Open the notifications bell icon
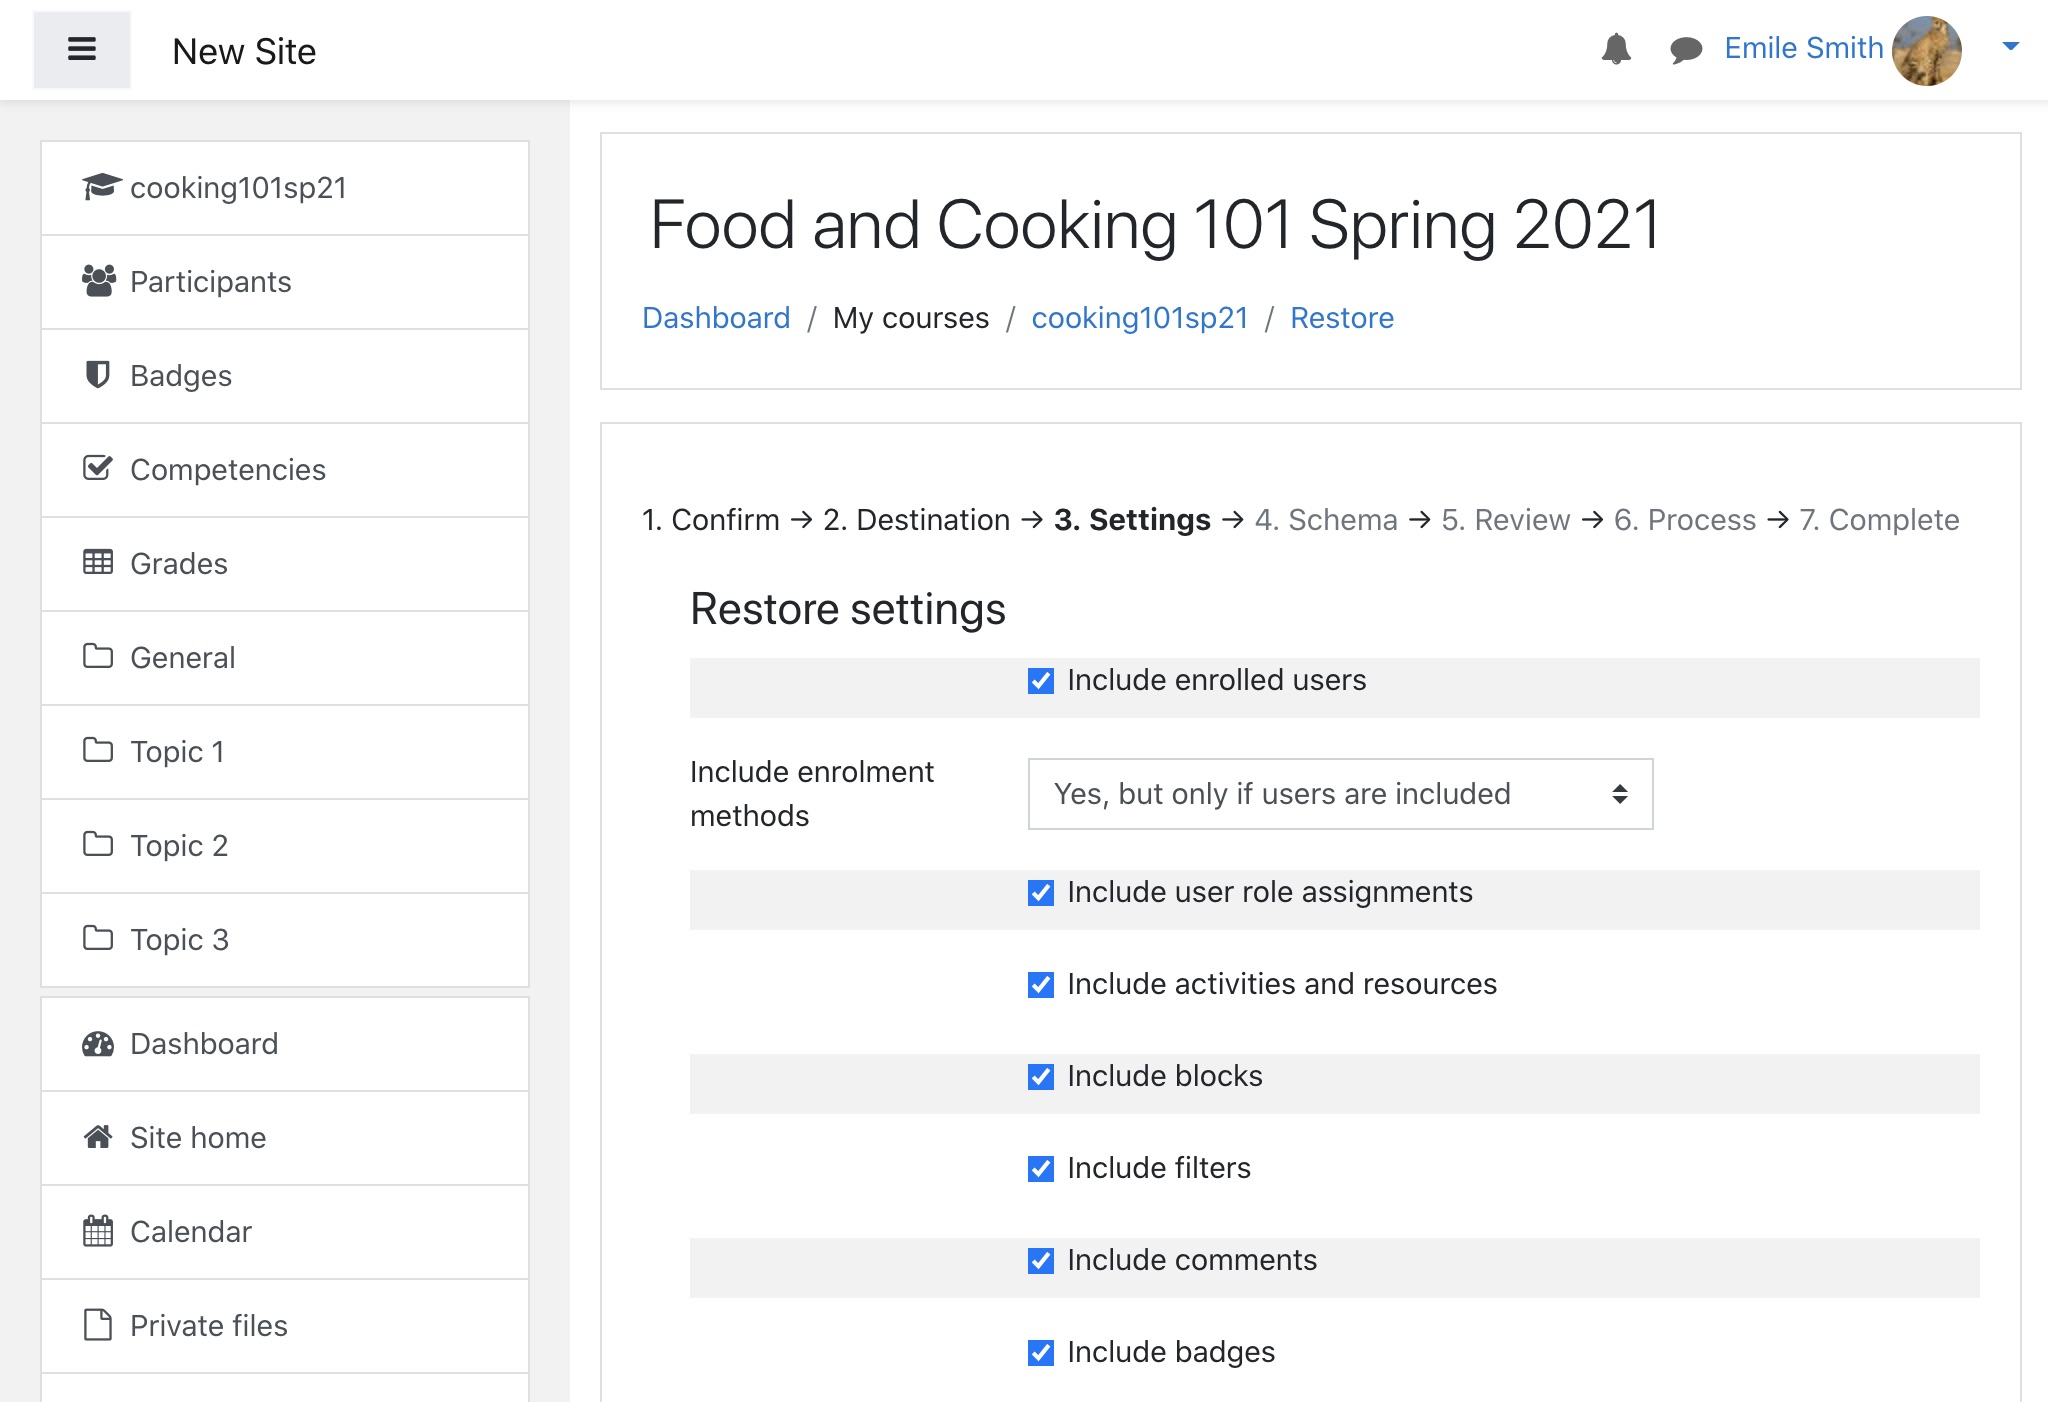 pyautogui.click(x=1616, y=49)
